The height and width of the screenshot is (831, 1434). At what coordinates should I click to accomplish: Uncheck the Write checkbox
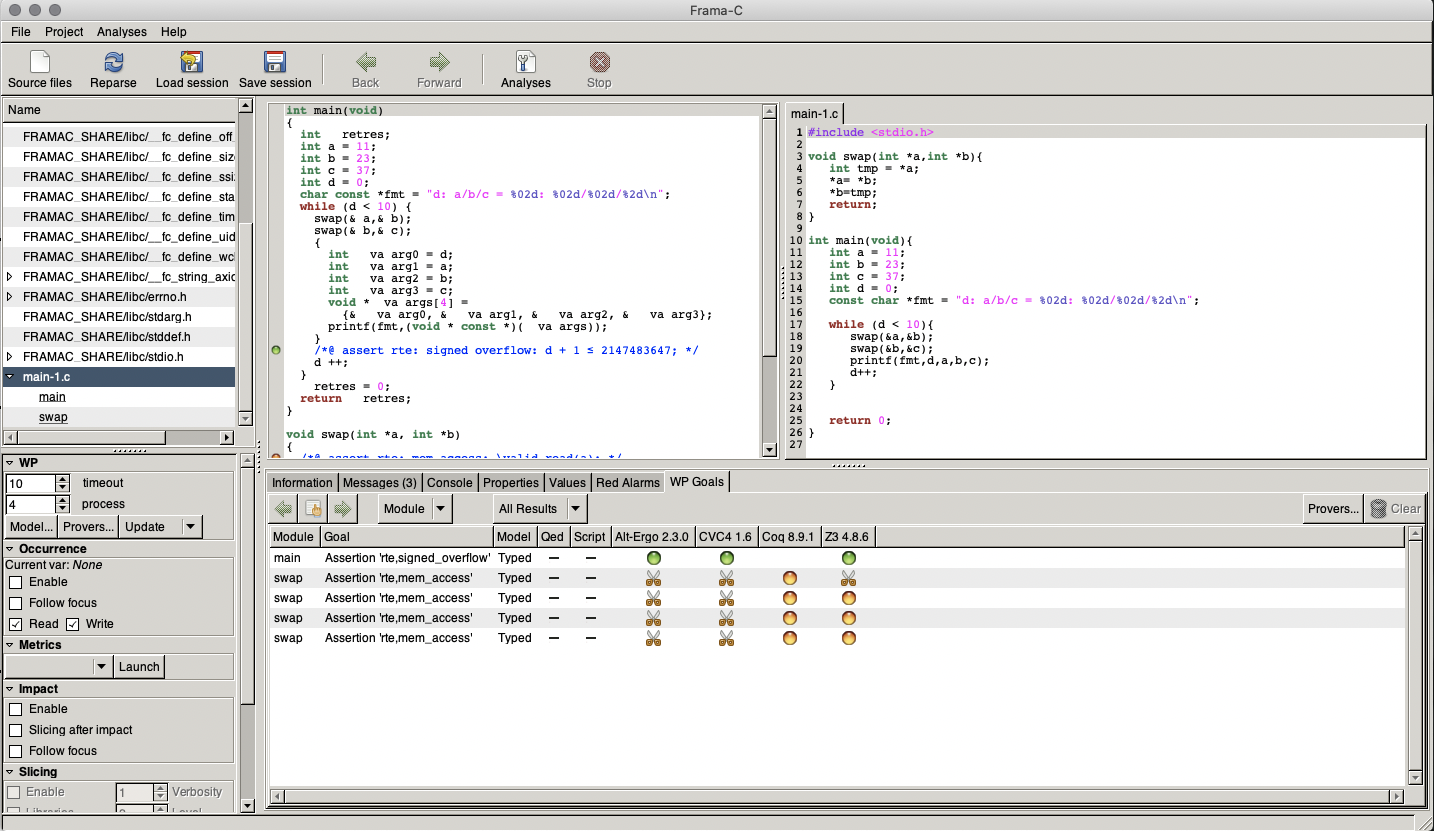pyautogui.click(x=72, y=624)
